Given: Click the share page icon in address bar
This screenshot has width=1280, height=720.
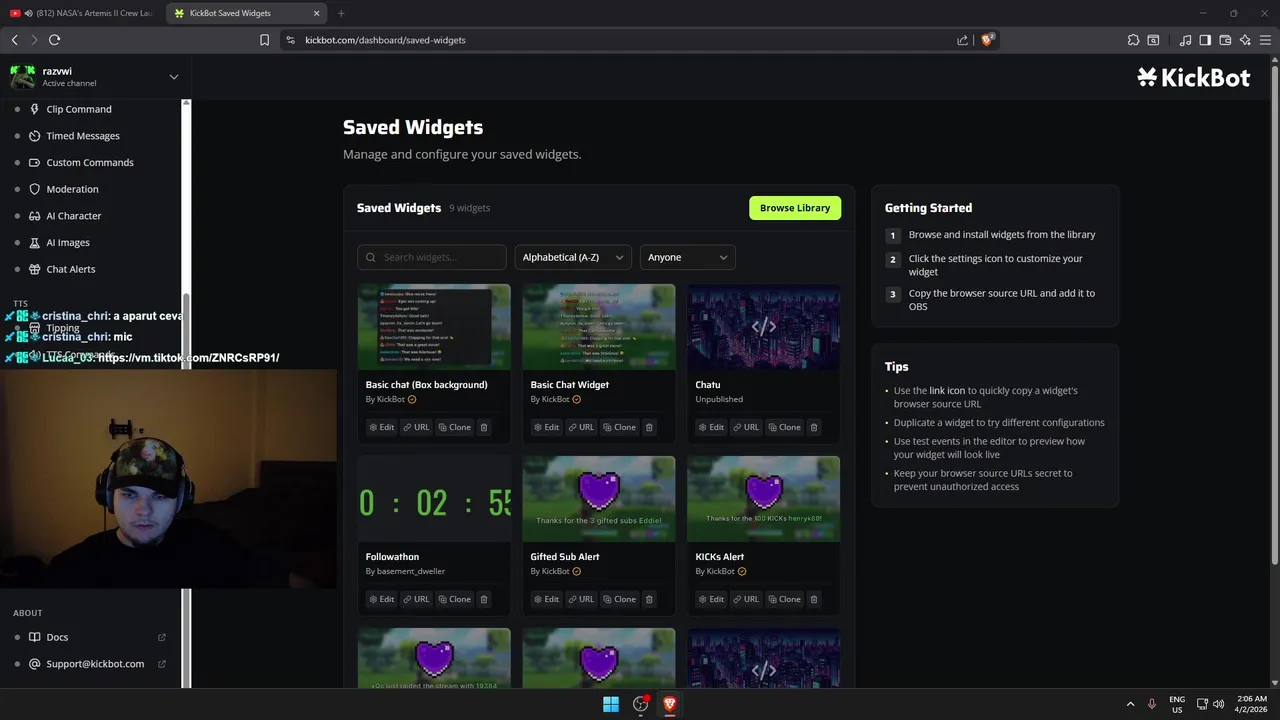Looking at the screenshot, I should point(962,40).
